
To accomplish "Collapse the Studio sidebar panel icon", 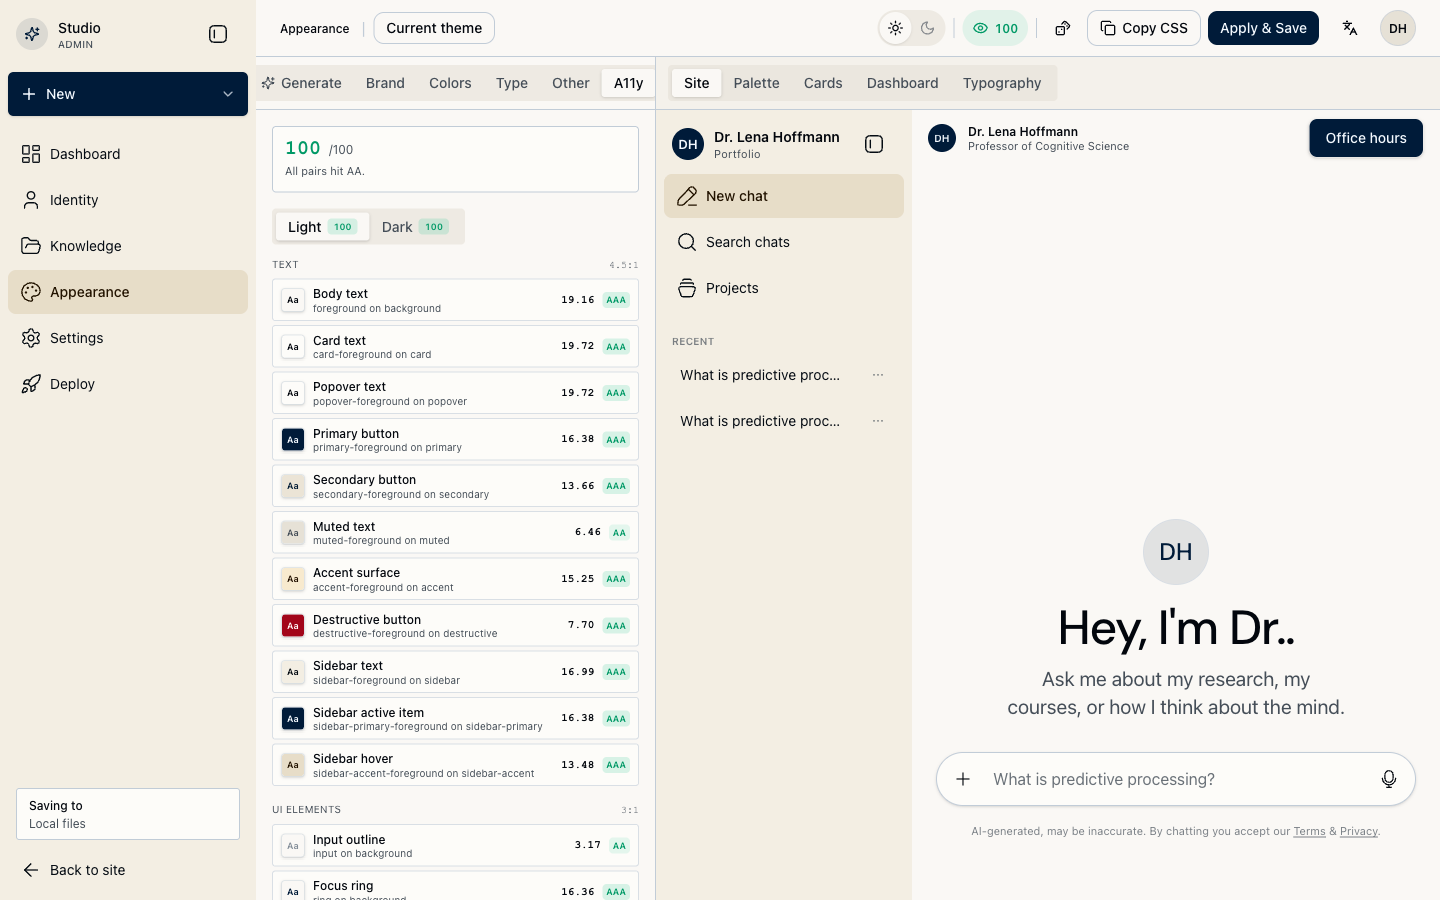I will (218, 34).
